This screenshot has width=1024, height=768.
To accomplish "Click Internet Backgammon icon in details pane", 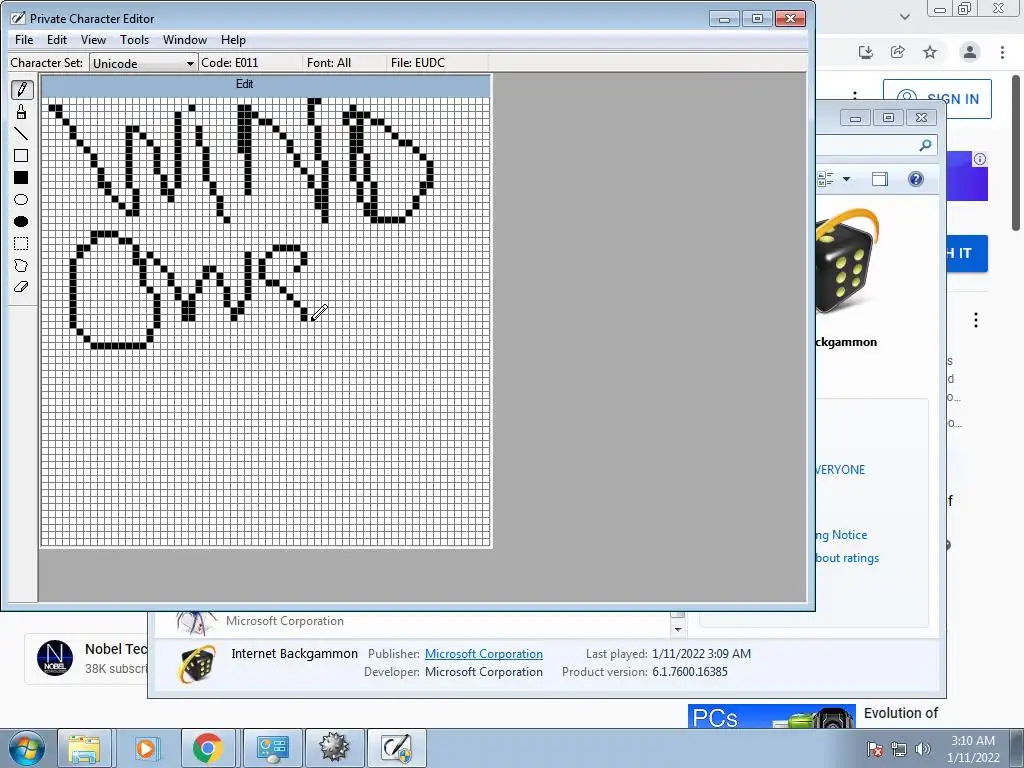I will [197, 664].
